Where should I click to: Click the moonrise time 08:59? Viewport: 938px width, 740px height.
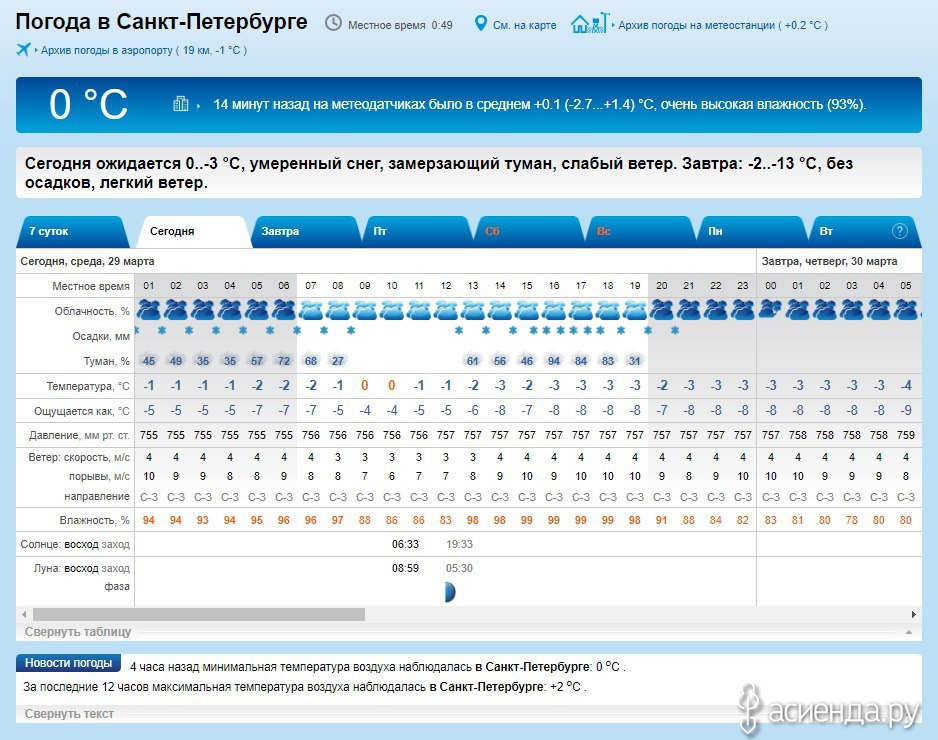coord(405,568)
